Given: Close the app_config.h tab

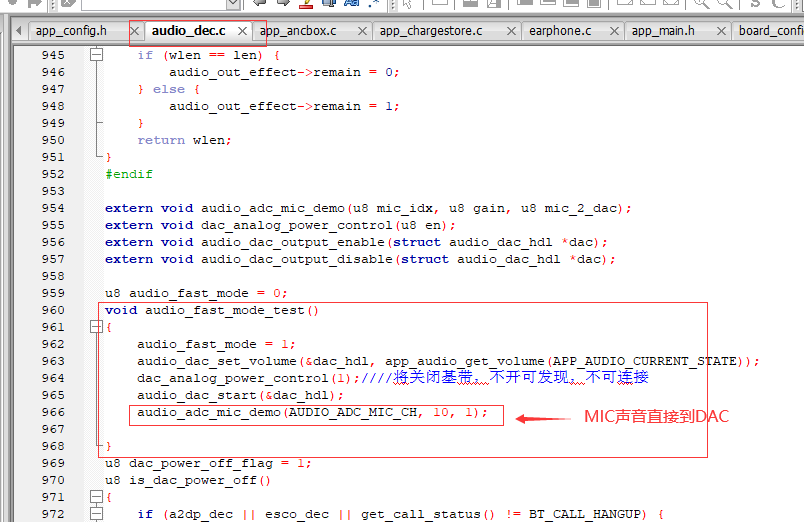Looking at the screenshot, I should 134,31.
